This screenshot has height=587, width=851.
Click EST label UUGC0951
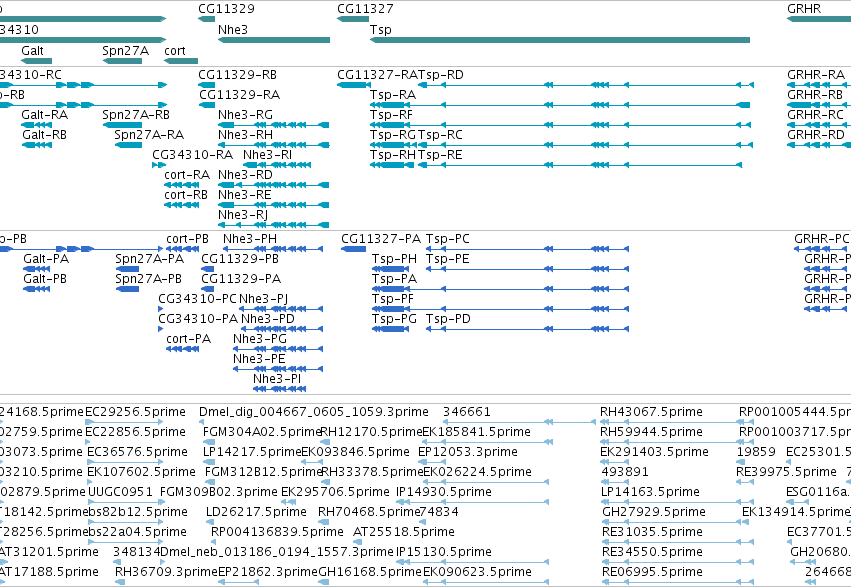[x=120, y=492]
